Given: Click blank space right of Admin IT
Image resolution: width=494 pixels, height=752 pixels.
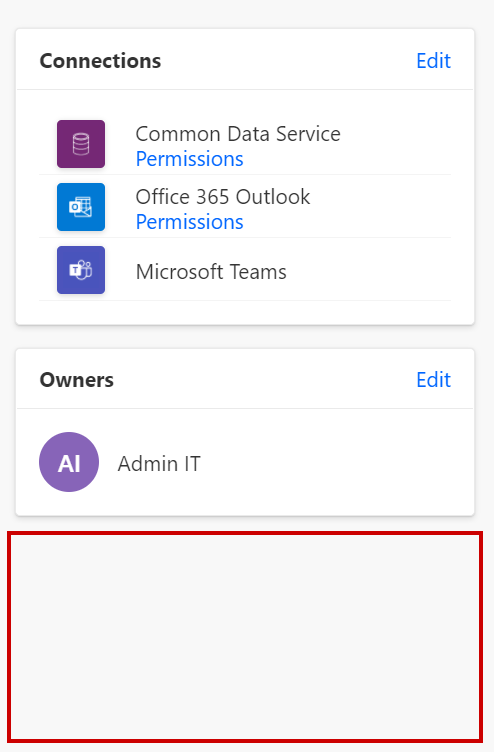Looking at the screenshot, I should (x=336, y=463).
